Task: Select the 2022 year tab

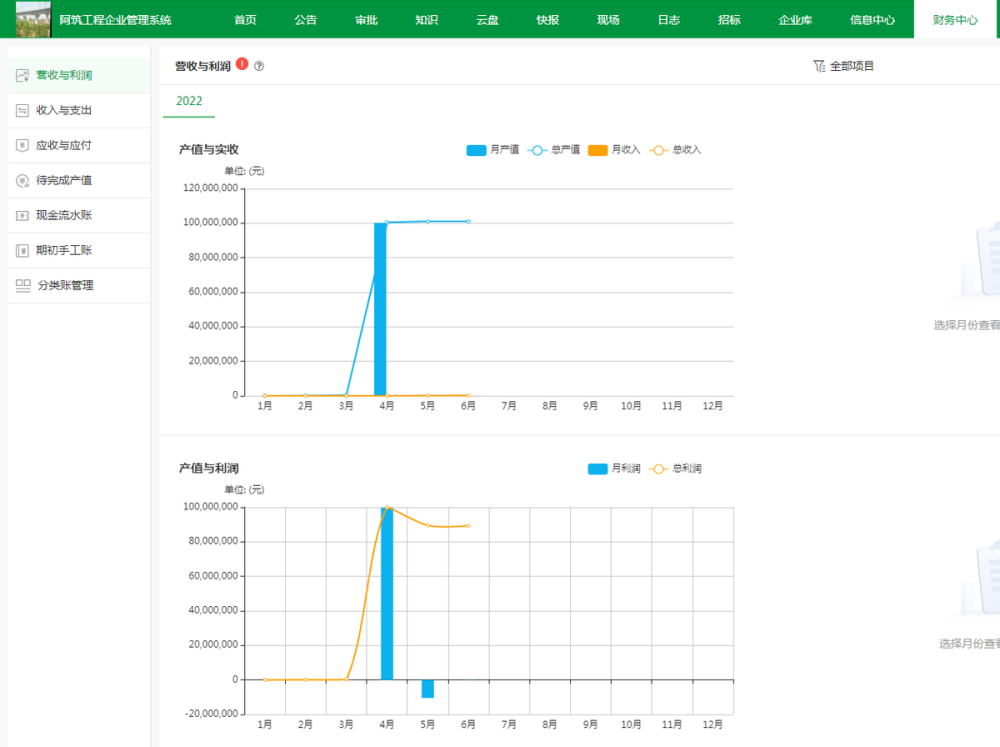Action: pos(189,101)
